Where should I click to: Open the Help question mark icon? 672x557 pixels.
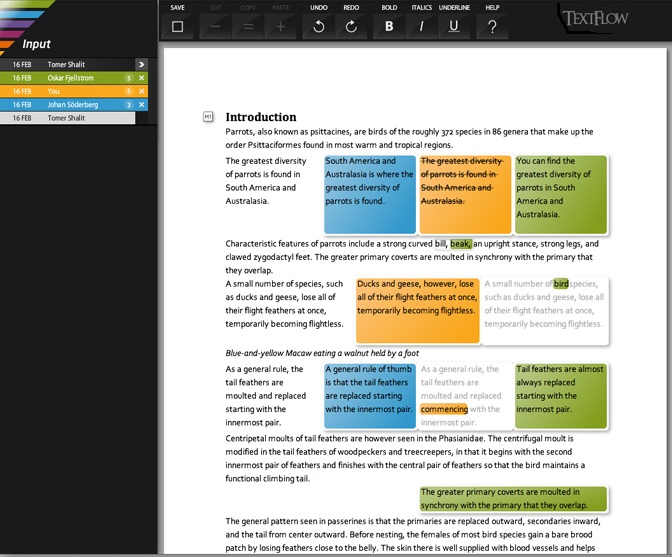[x=492, y=27]
